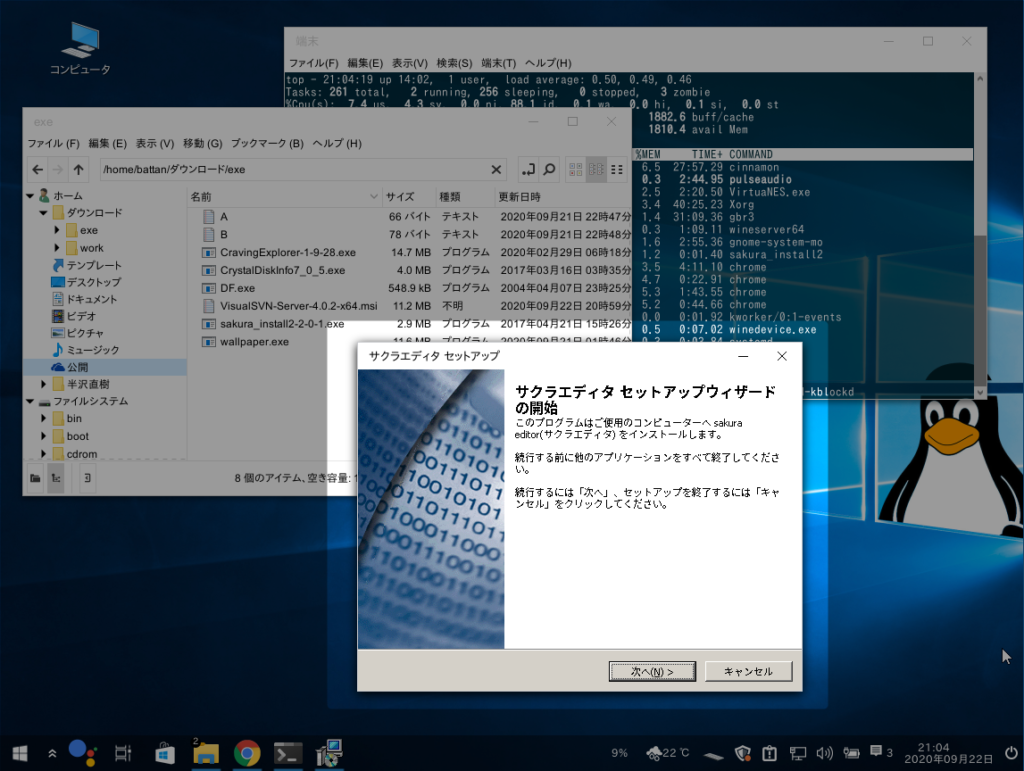Sort files by 名前 column header
This screenshot has height=771, width=1024.
pos(284,197)
